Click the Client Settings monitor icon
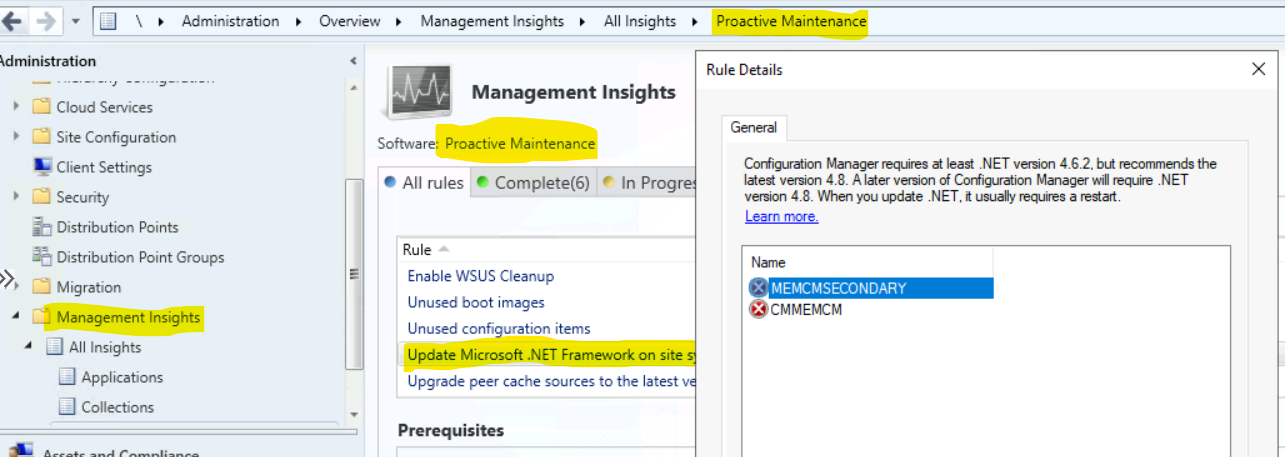 [x=42, y=167]
